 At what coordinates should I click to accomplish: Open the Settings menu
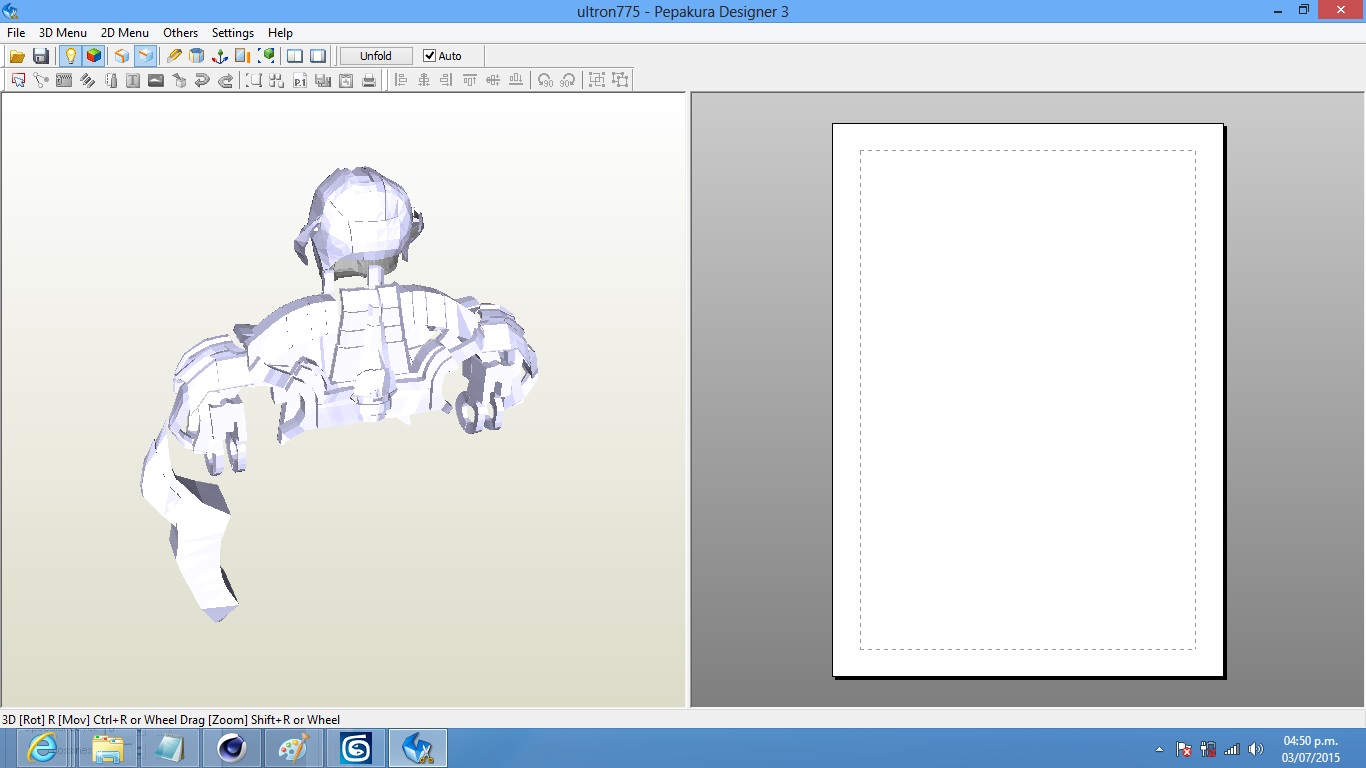coord(233,33)
